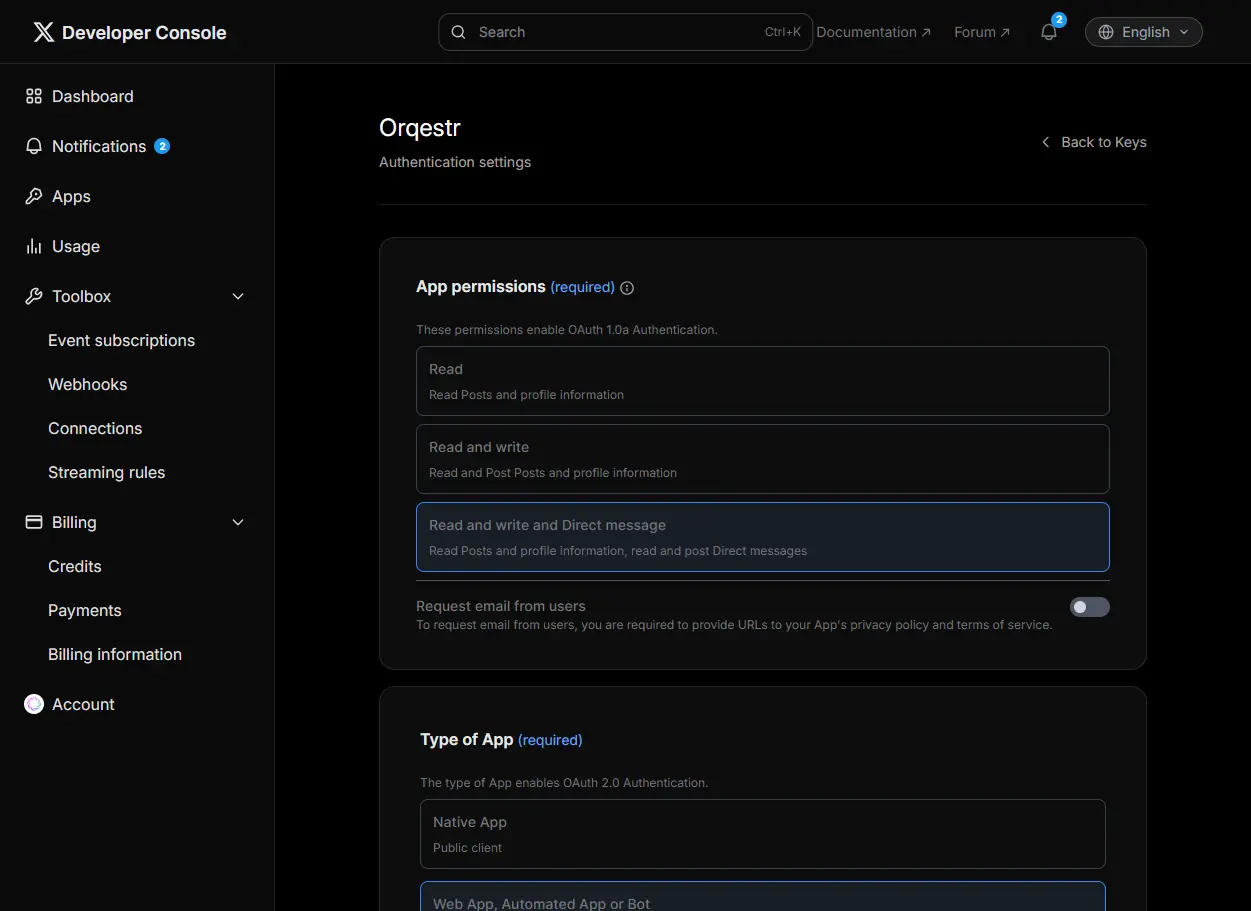Click the Account avatar icon

pos(34,704)
